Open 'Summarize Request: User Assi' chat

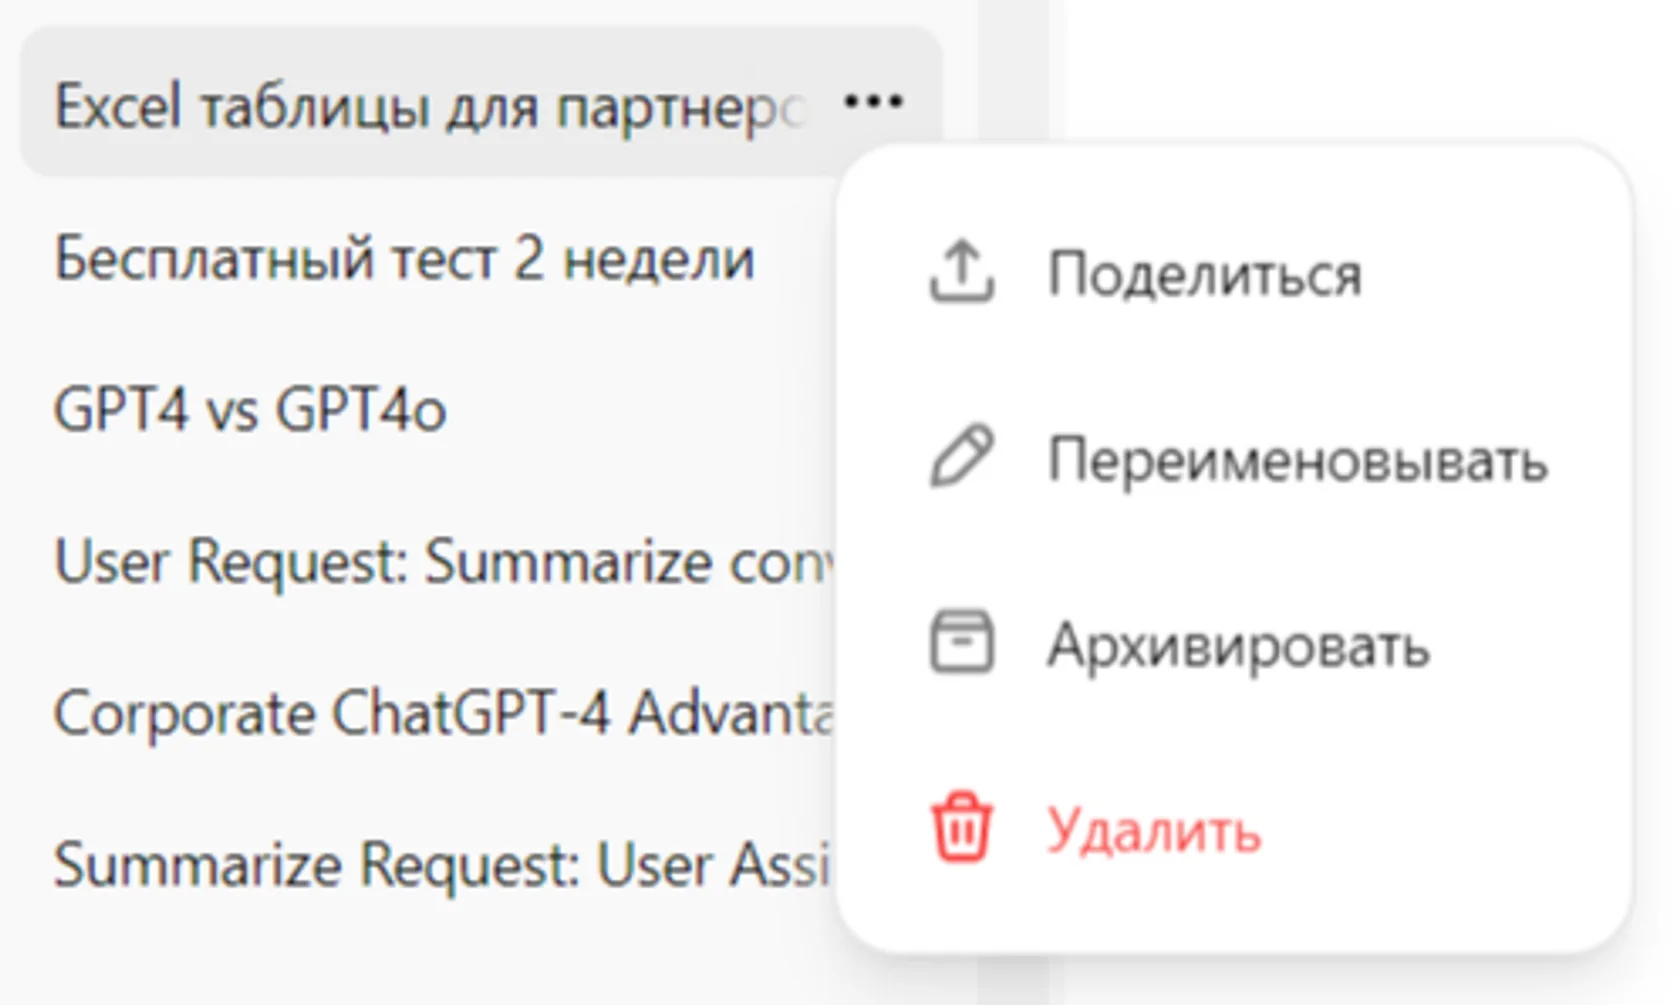tap(443, 864)
